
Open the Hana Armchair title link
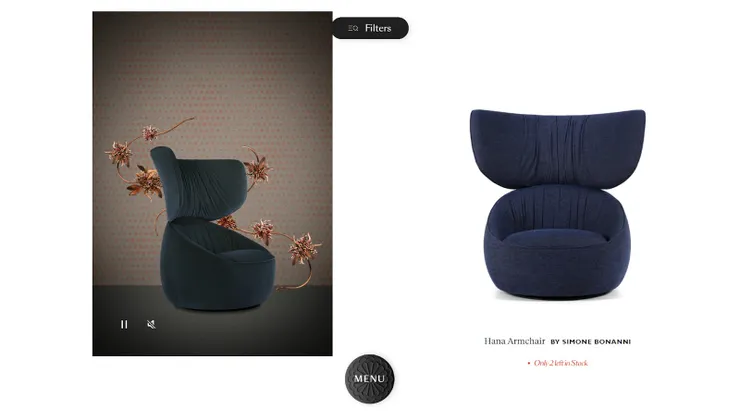[x=514, y=341]
